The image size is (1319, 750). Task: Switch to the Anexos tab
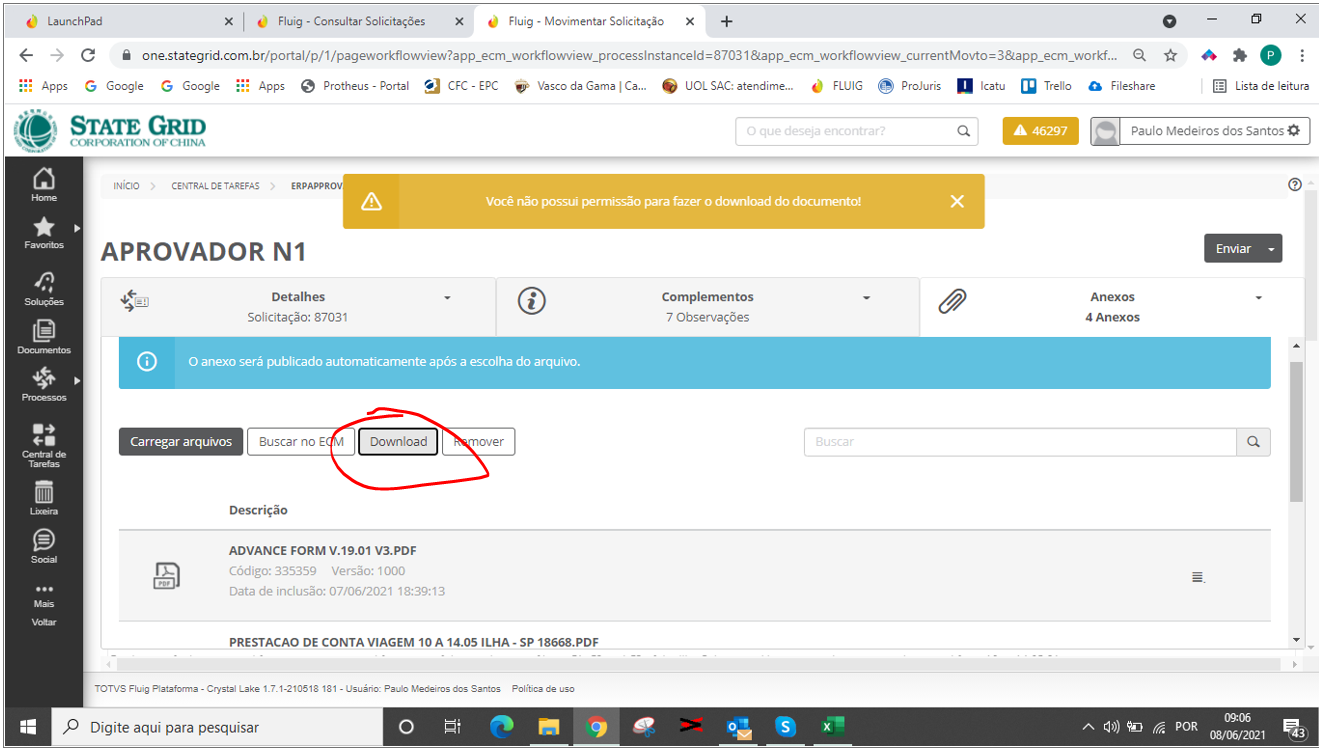pyautogui.click(x=1112, y=306)
